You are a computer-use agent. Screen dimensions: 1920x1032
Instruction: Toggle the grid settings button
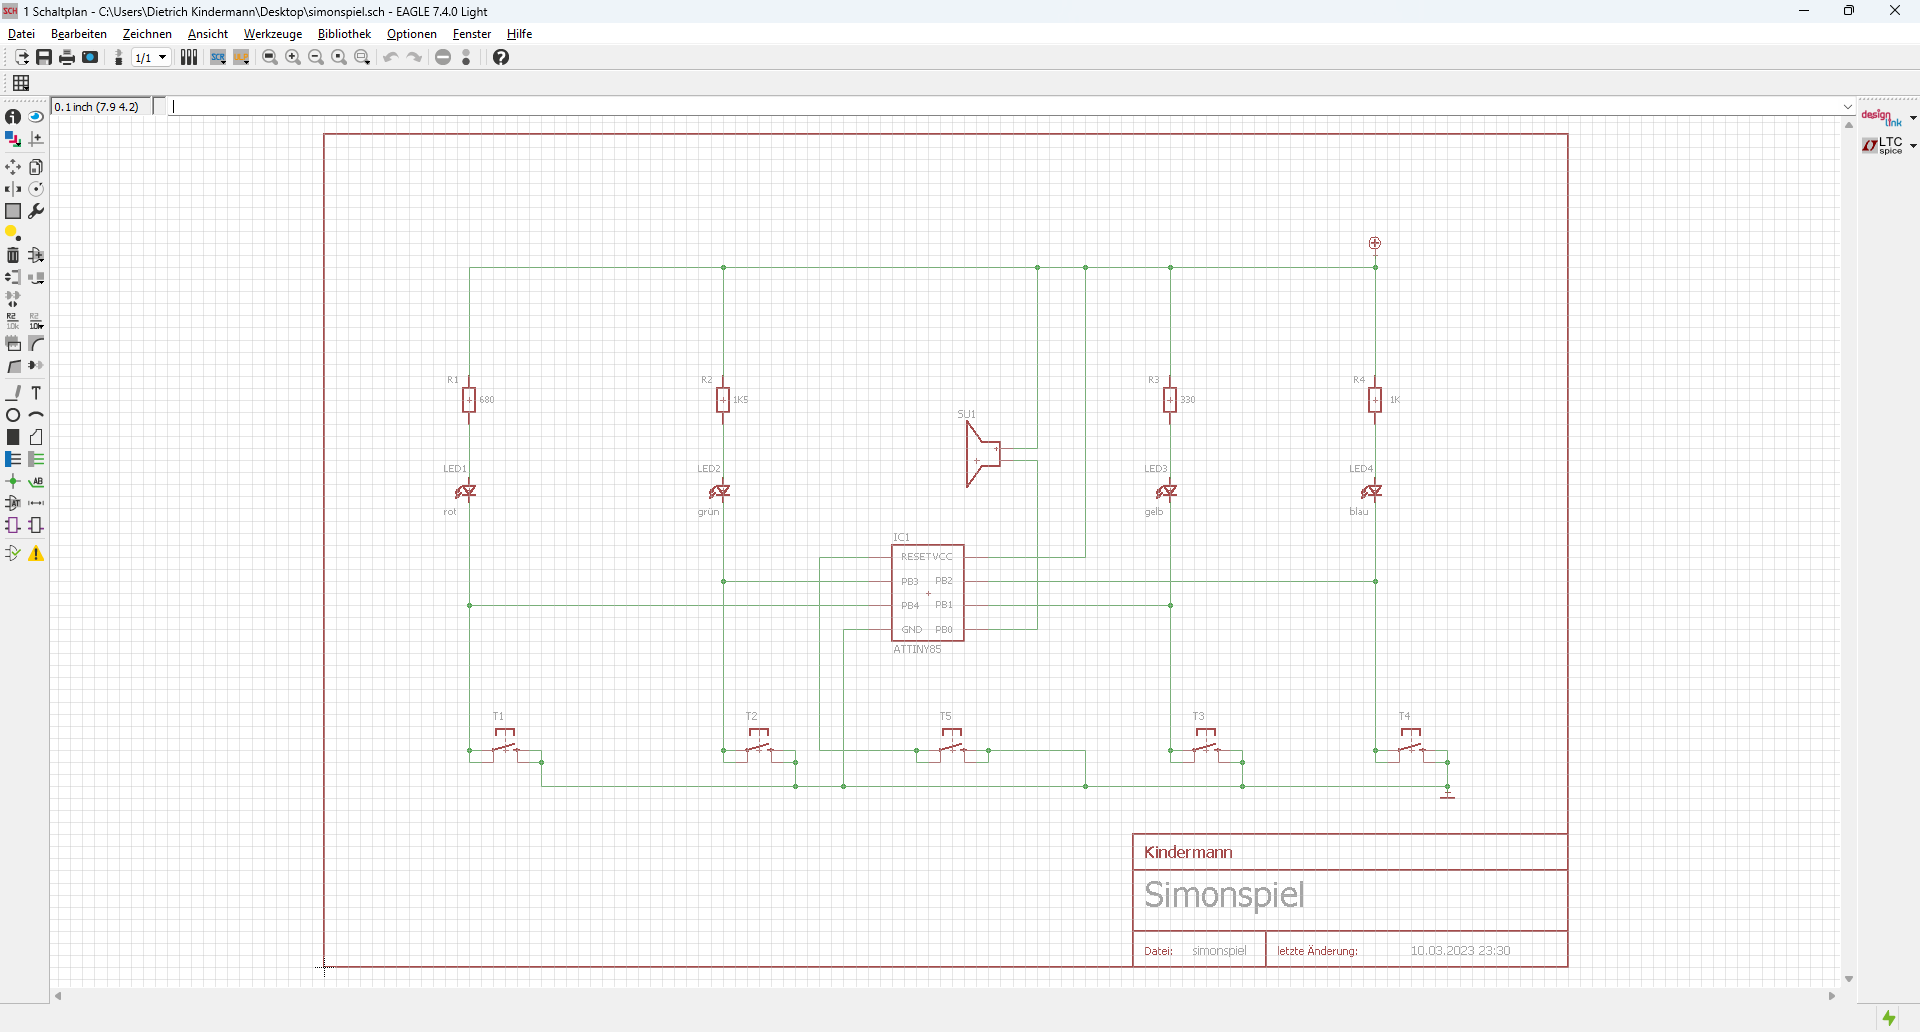coord(21,83)
